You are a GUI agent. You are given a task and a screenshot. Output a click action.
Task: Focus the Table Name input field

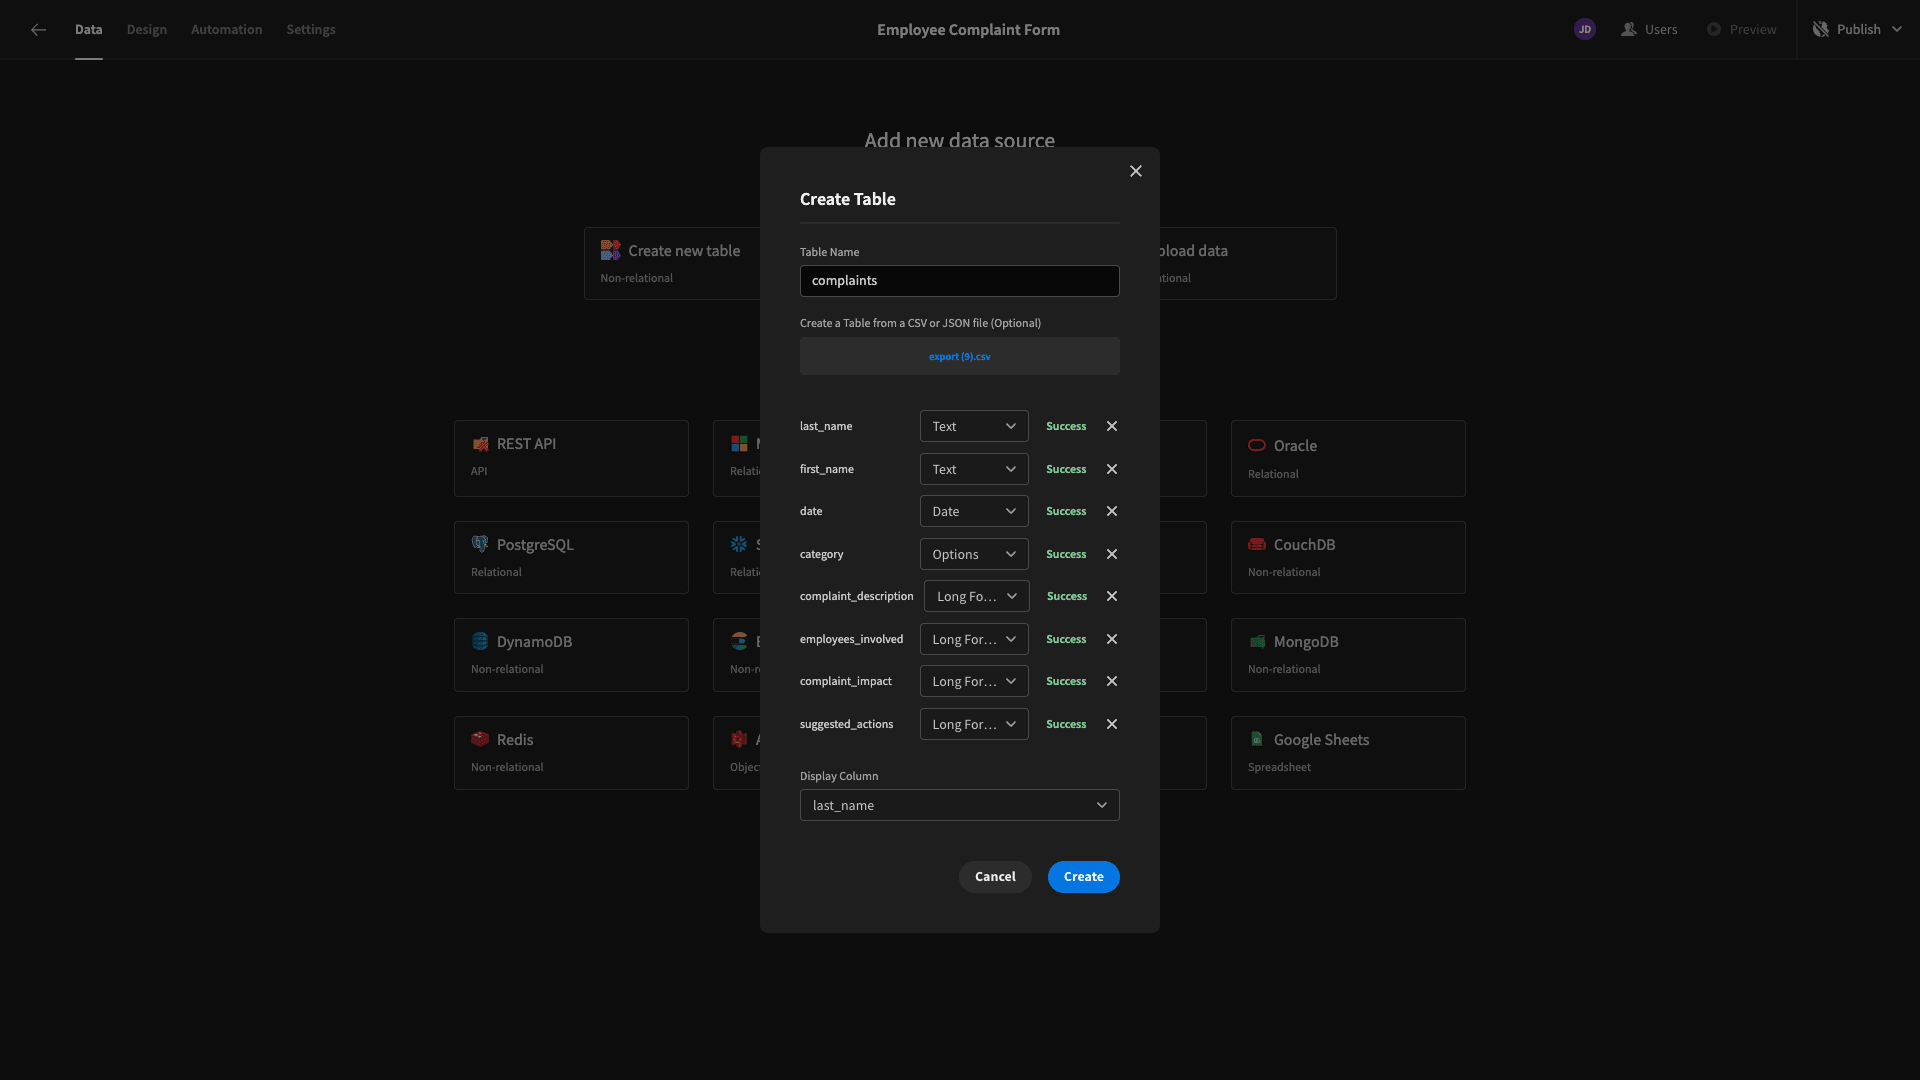tap(959, 281)
